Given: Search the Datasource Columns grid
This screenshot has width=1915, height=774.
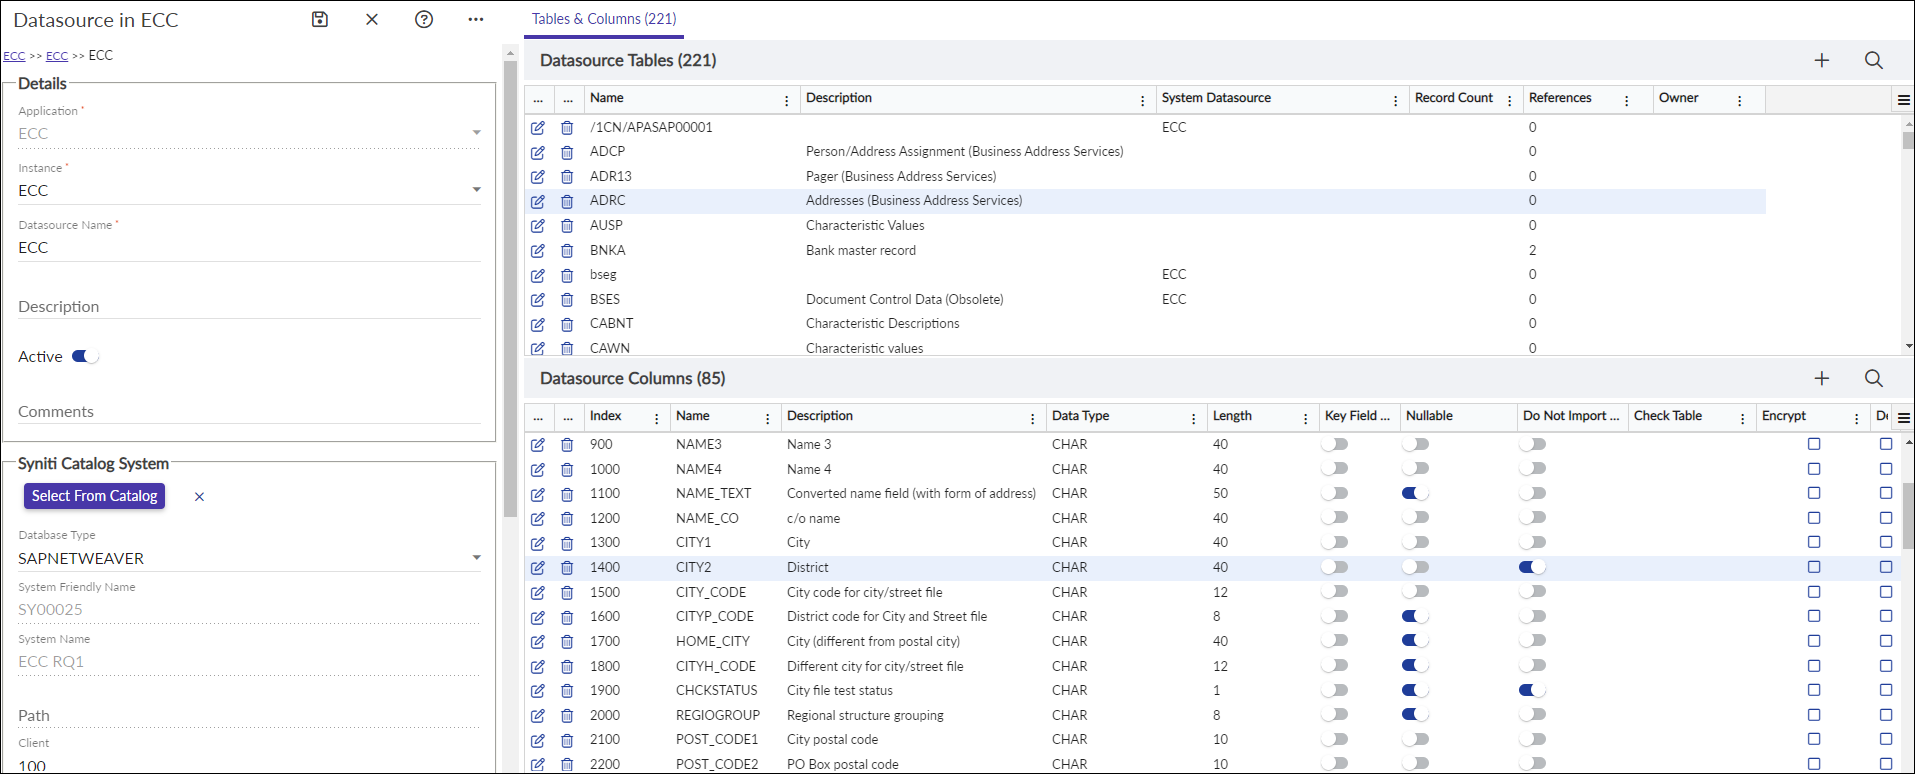Looking at the screenshot, I should tap(1874, 378).
